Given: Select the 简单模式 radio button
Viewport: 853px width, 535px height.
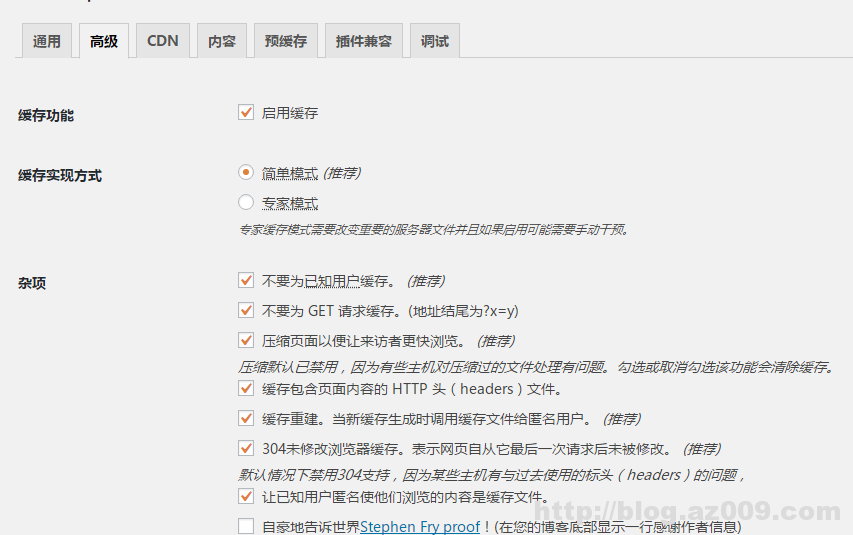Looking at the screenshot, I should pos(246,172).
